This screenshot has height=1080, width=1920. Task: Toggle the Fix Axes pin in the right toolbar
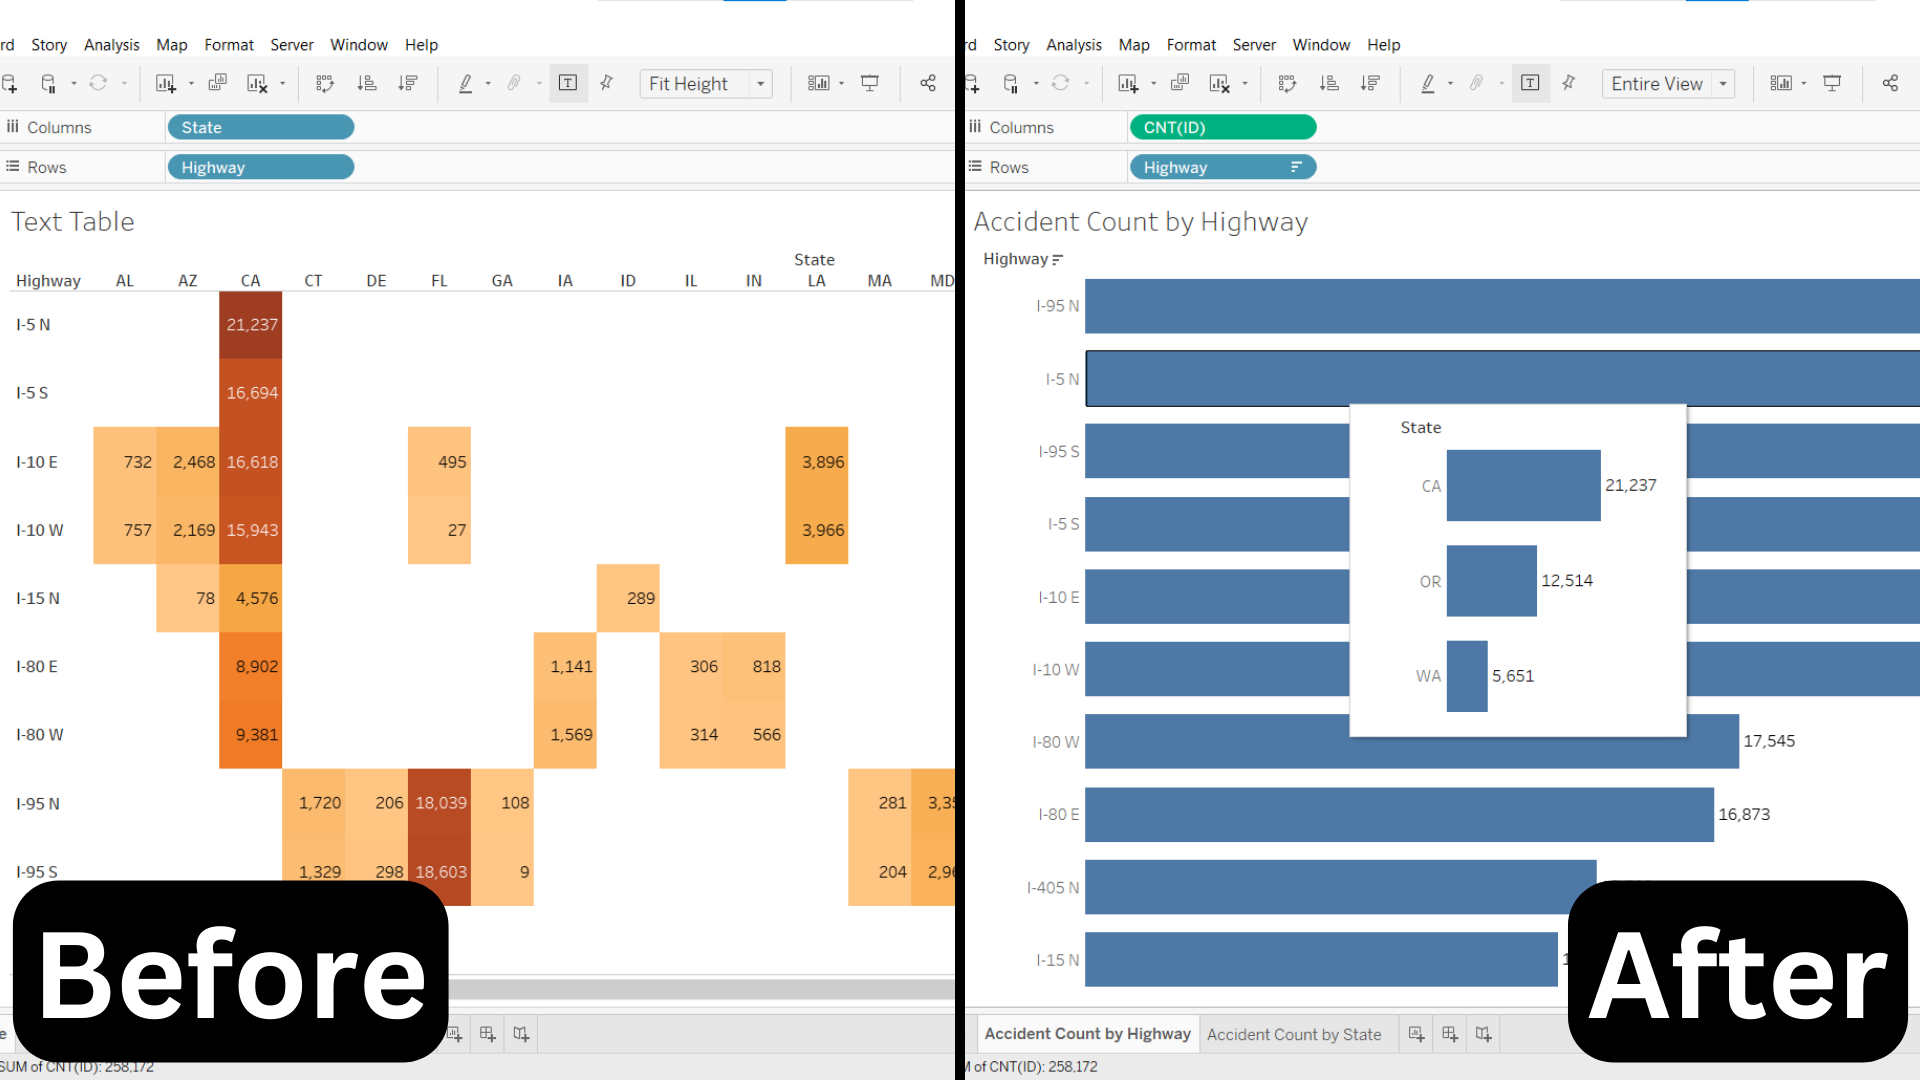[1569, 84]
